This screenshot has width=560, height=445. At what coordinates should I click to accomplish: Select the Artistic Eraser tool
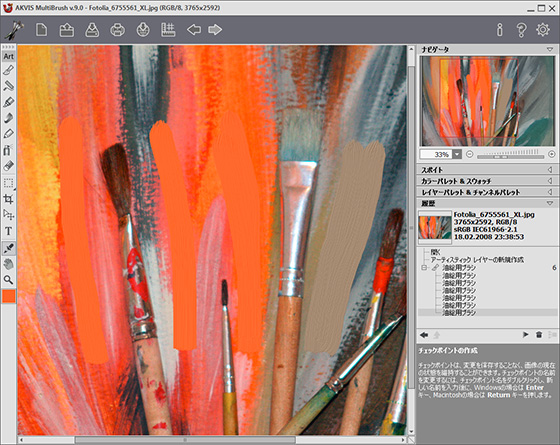coord(9,166)
